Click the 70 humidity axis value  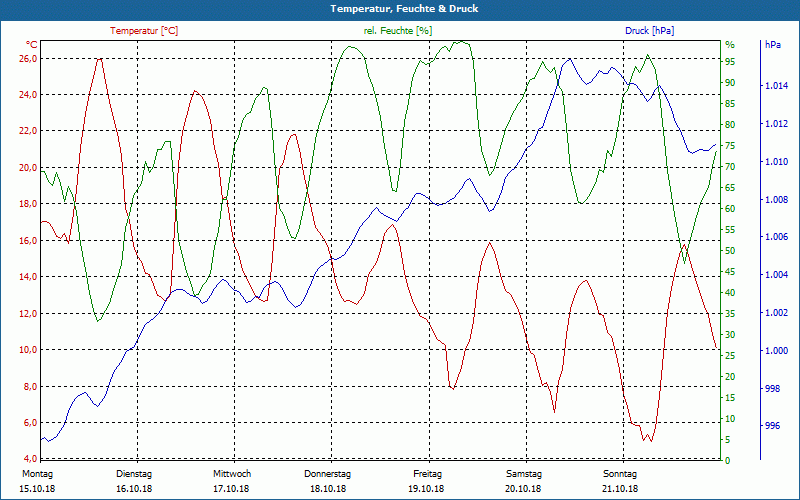coord(730,167)
